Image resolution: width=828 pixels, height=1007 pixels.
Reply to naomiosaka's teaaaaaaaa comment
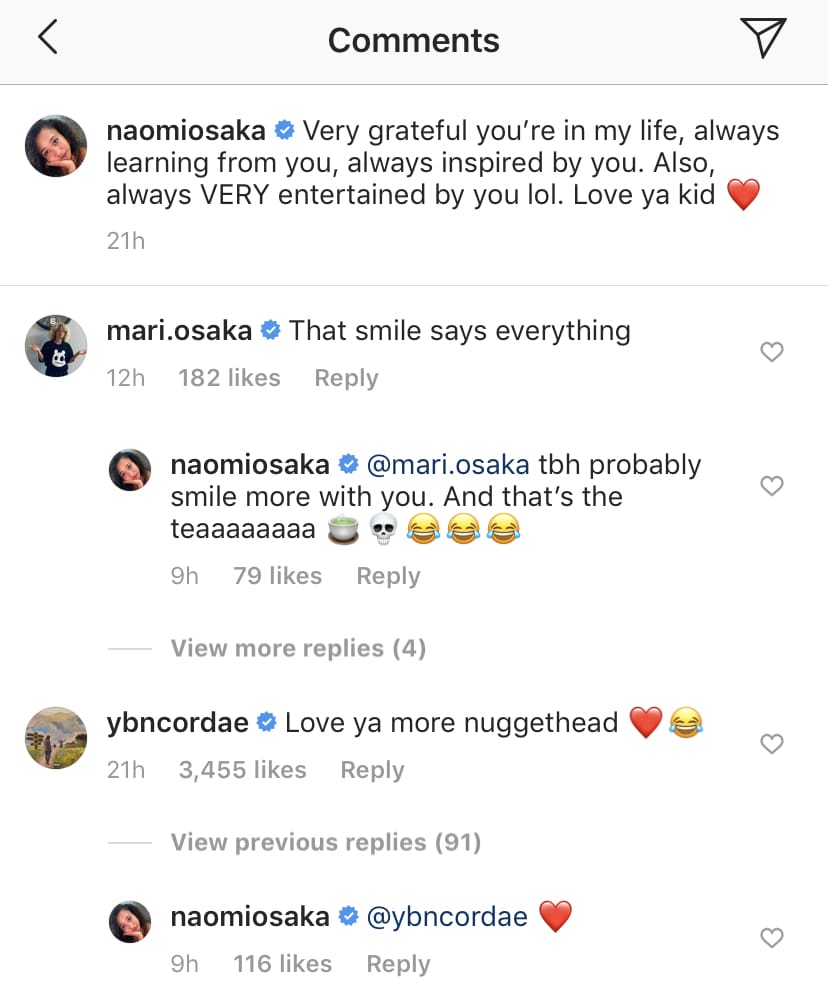tap(388, 576)
